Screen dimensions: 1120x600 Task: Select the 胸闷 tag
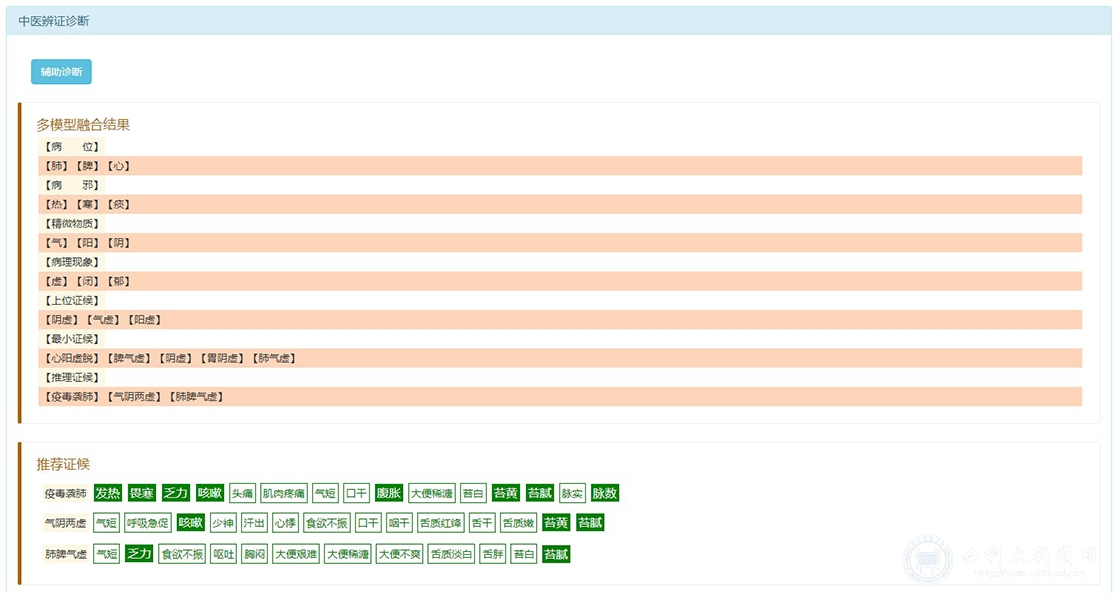tap(254, 554)
